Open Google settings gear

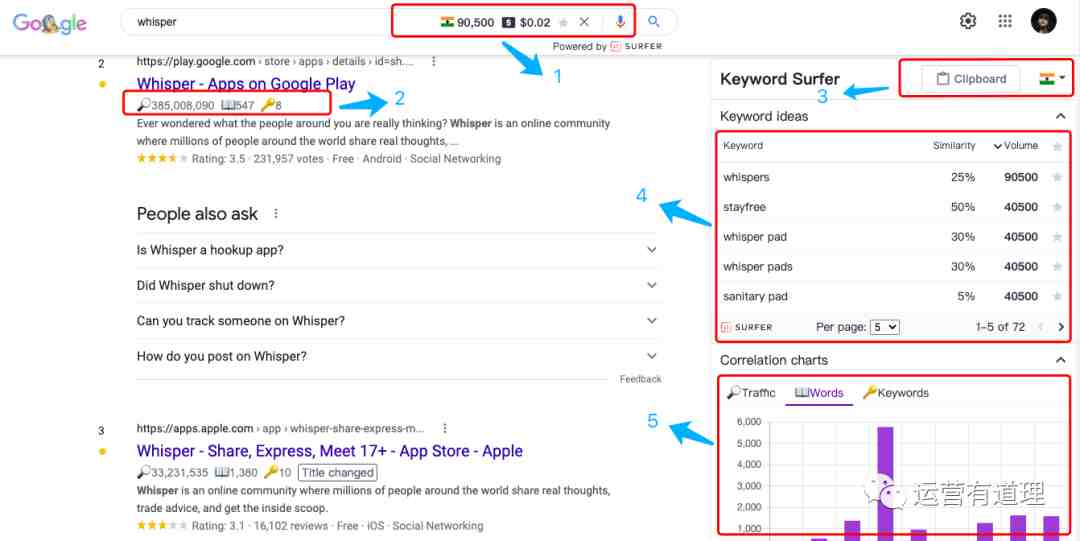(x=968, y=21)
